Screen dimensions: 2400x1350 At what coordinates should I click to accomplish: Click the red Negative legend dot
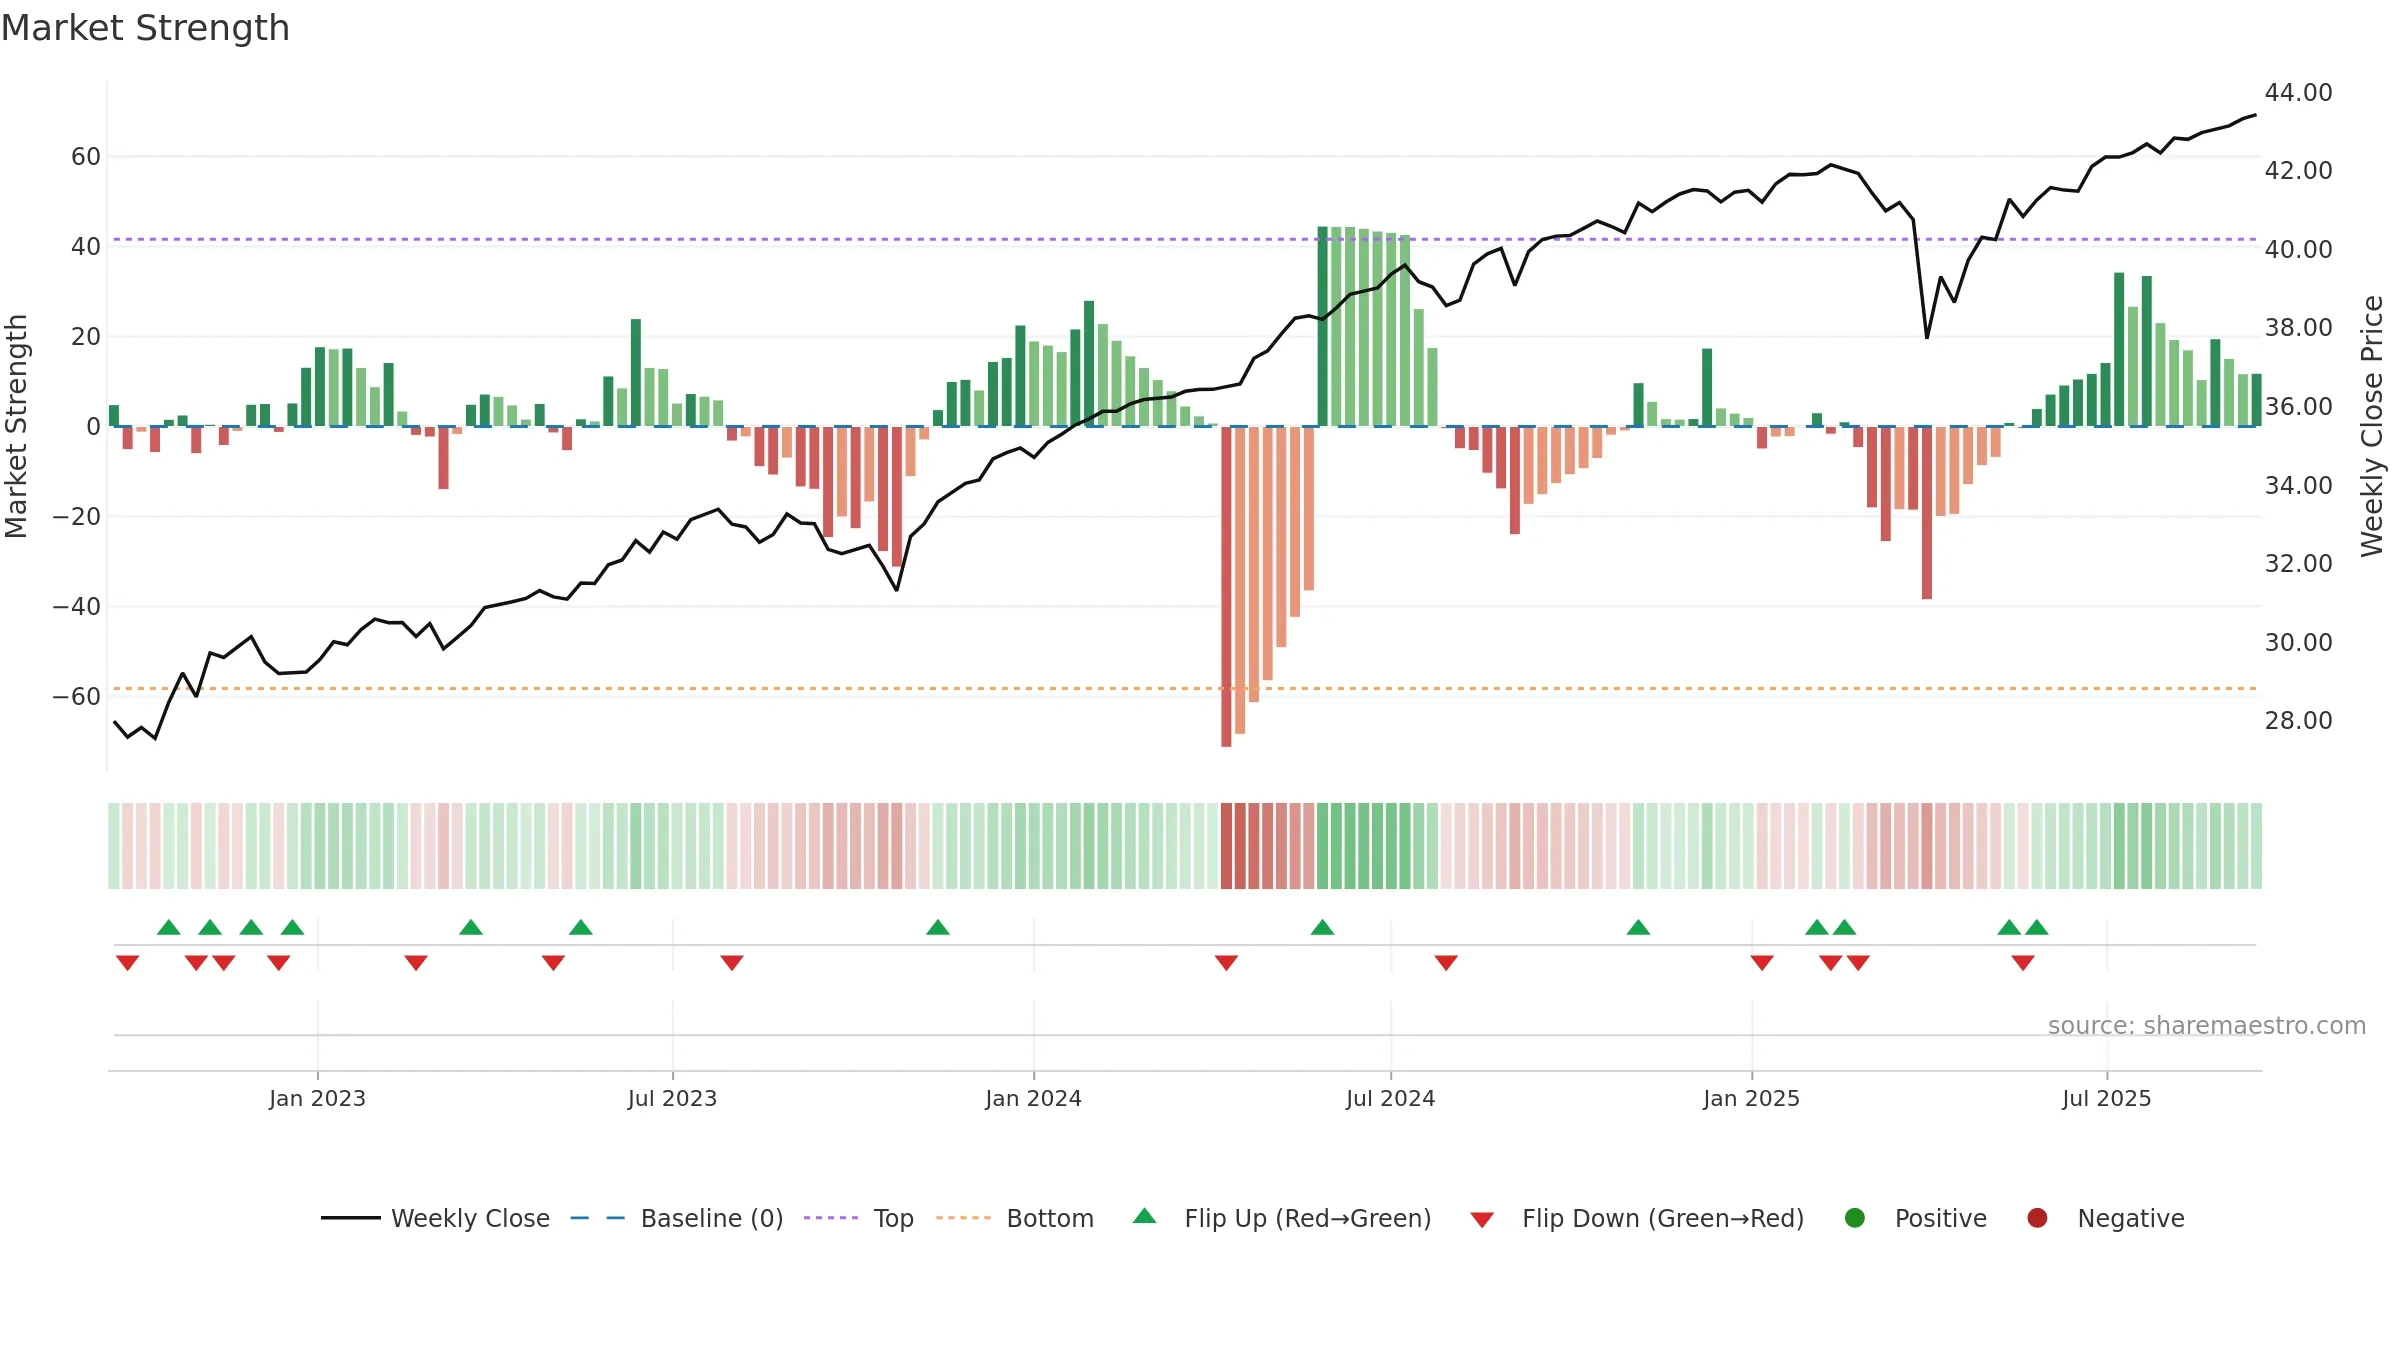pyautogui.click(x=2037, y=1218)
